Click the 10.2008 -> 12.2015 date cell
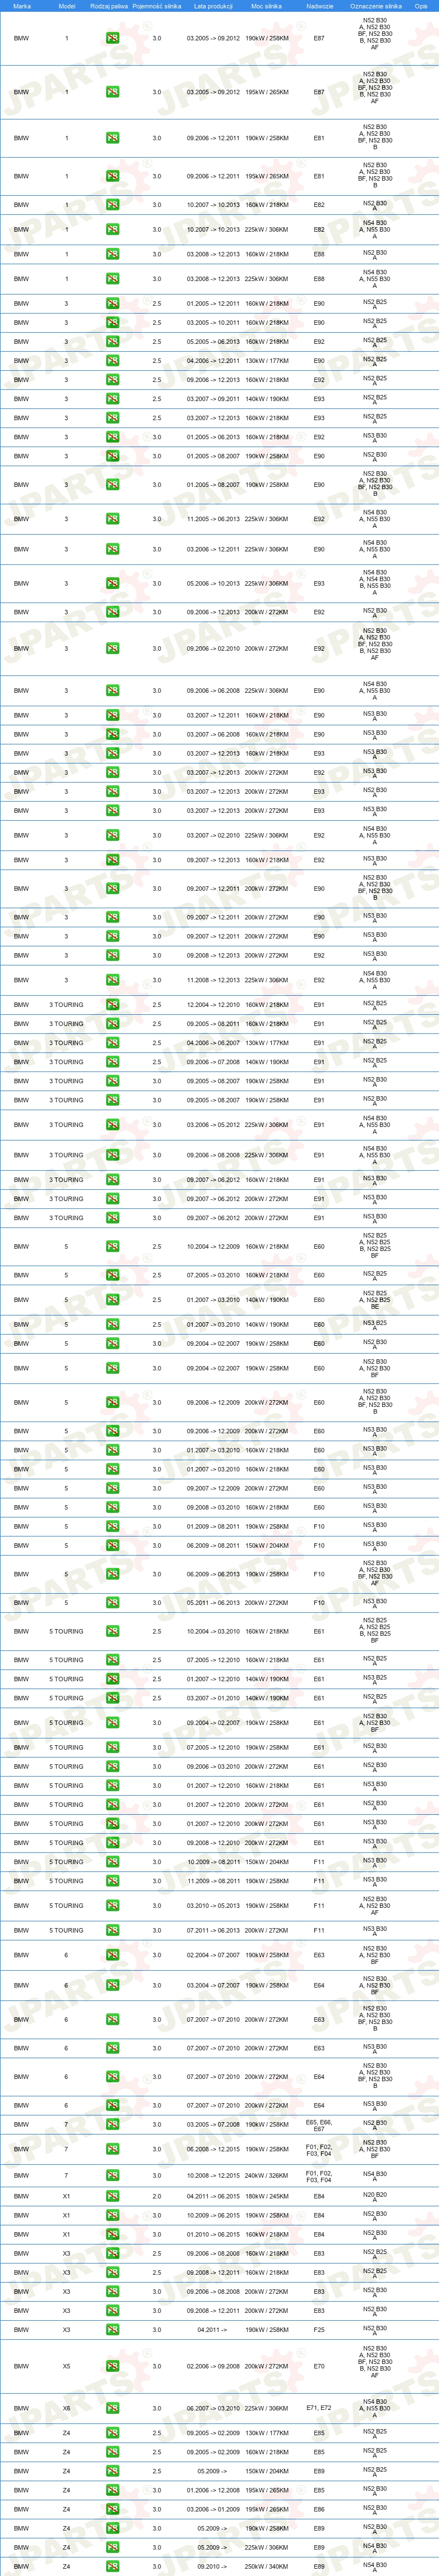The image size is (439, 2576). (213, 2175)
